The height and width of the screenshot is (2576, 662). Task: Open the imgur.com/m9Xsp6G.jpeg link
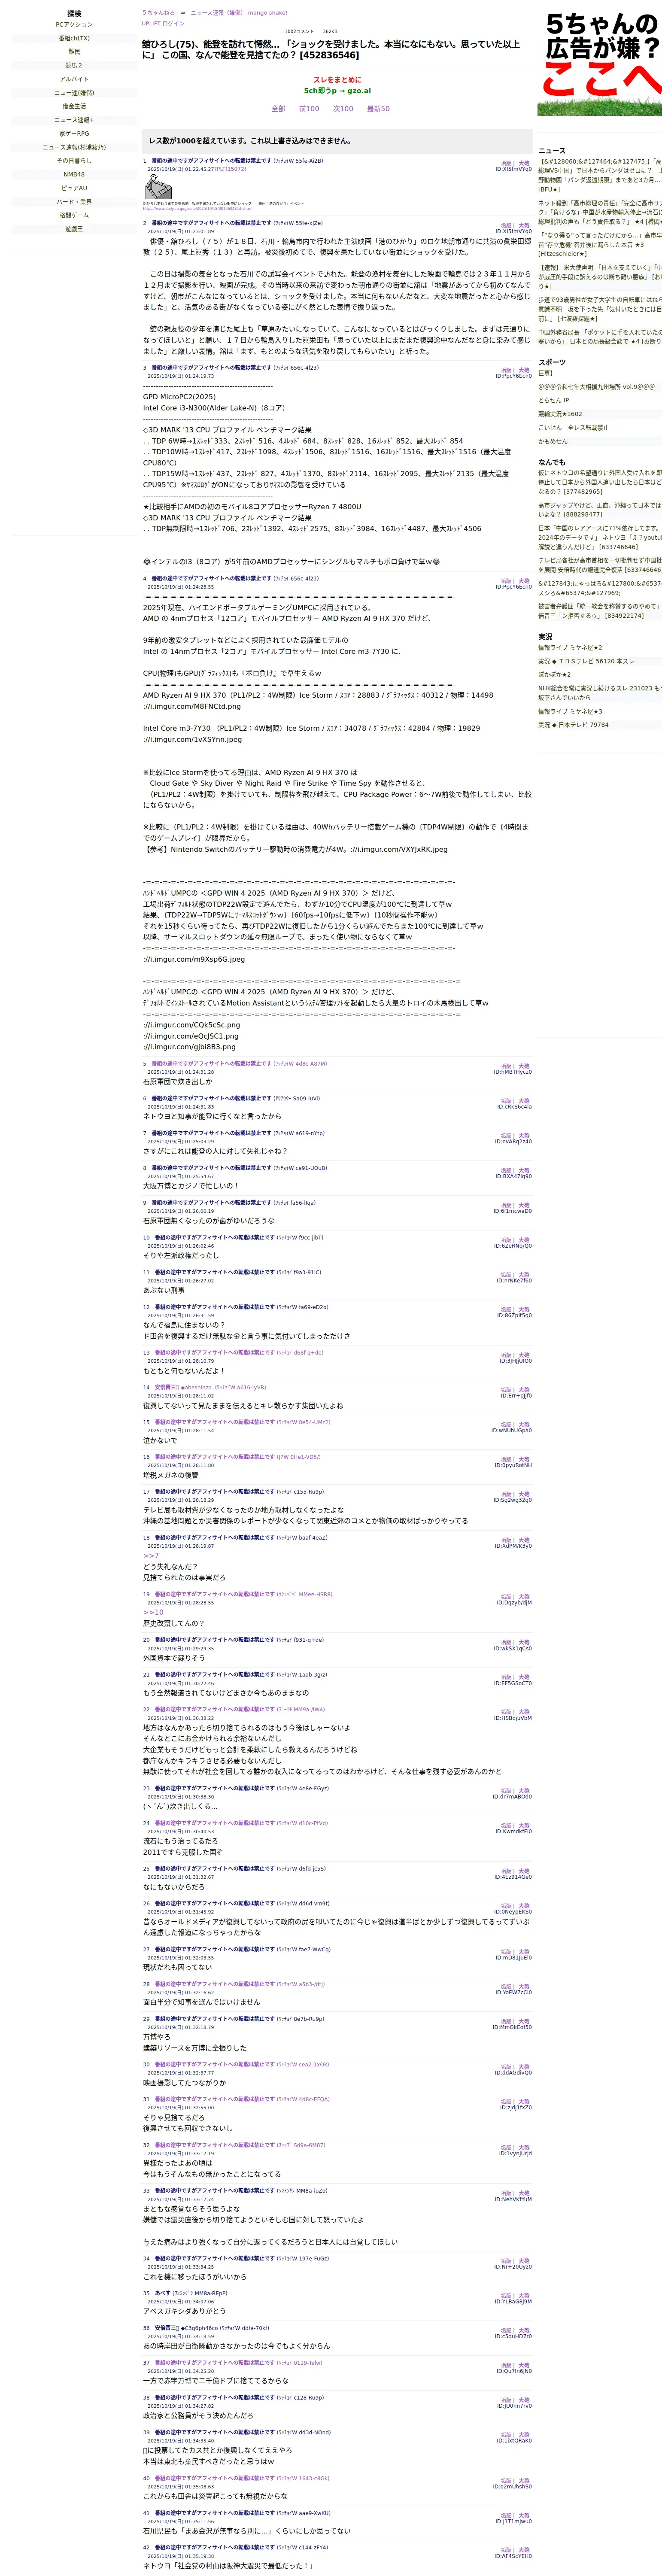tap(194, 959)
